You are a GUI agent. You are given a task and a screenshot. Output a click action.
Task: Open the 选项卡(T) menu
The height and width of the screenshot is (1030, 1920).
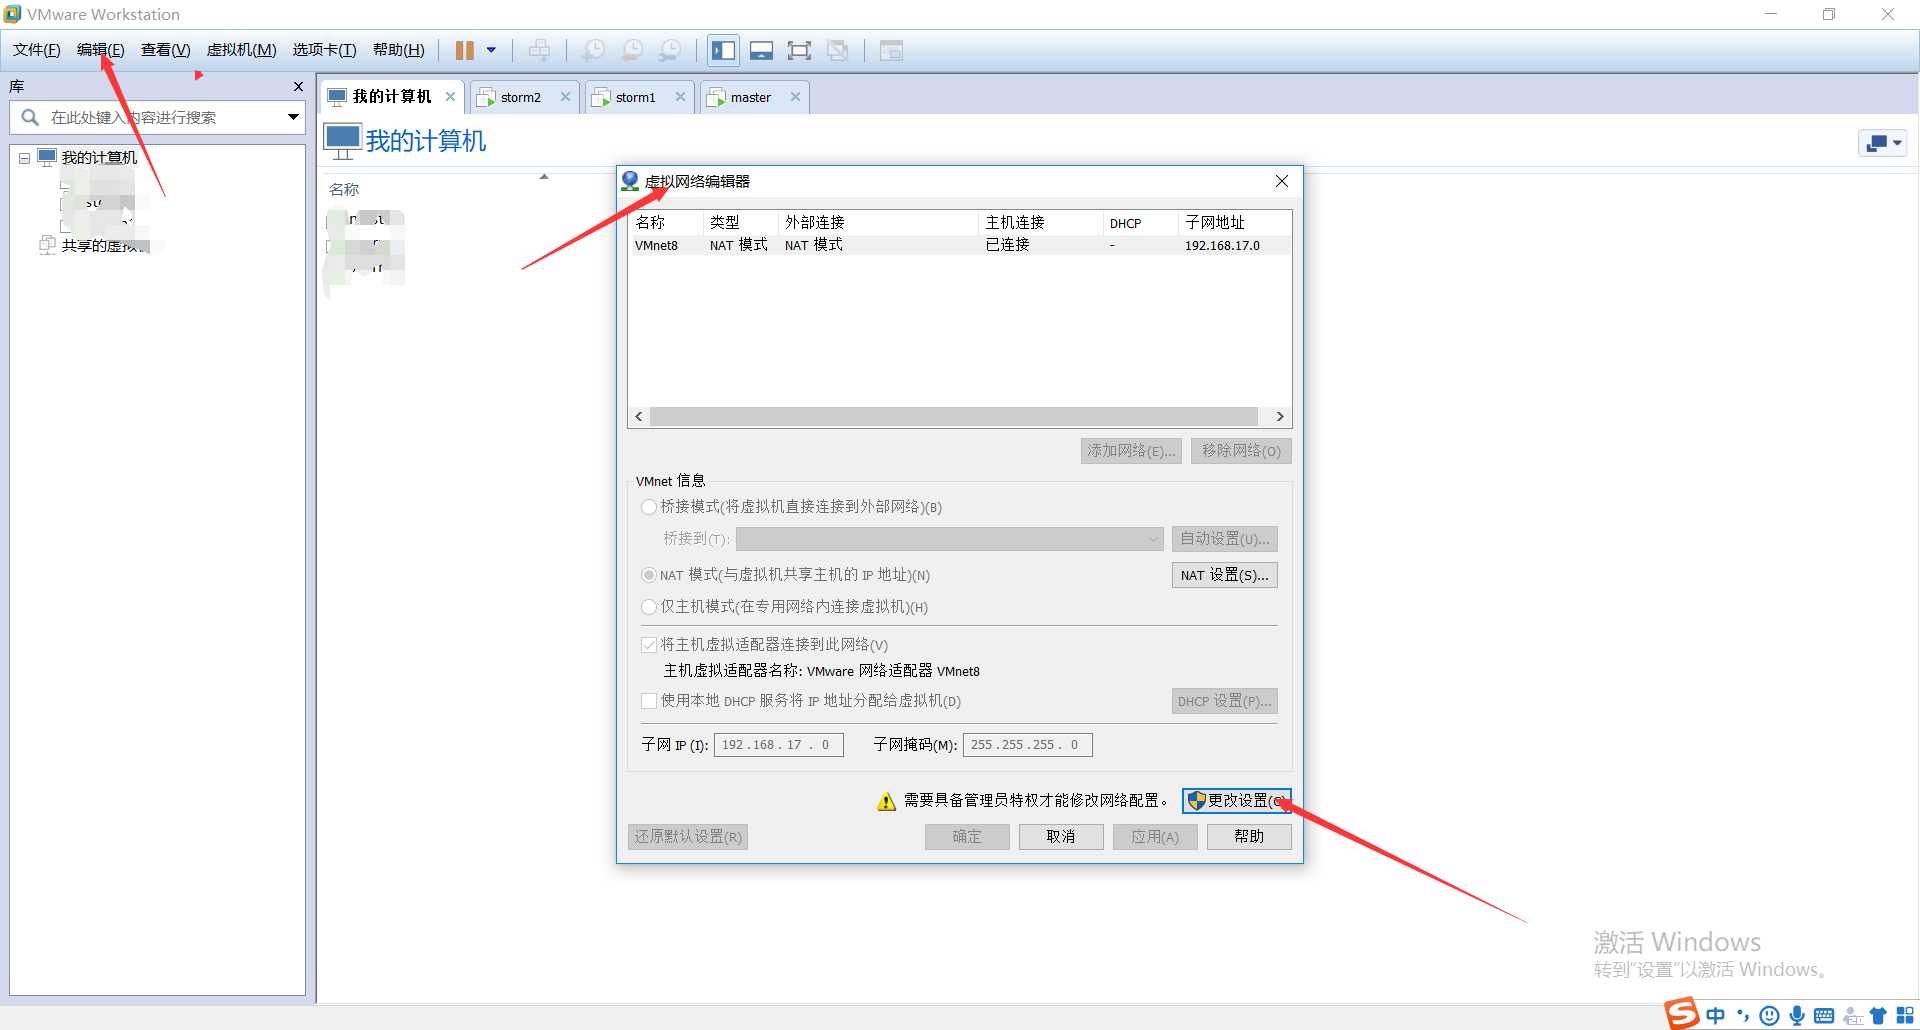coord(324,50)
